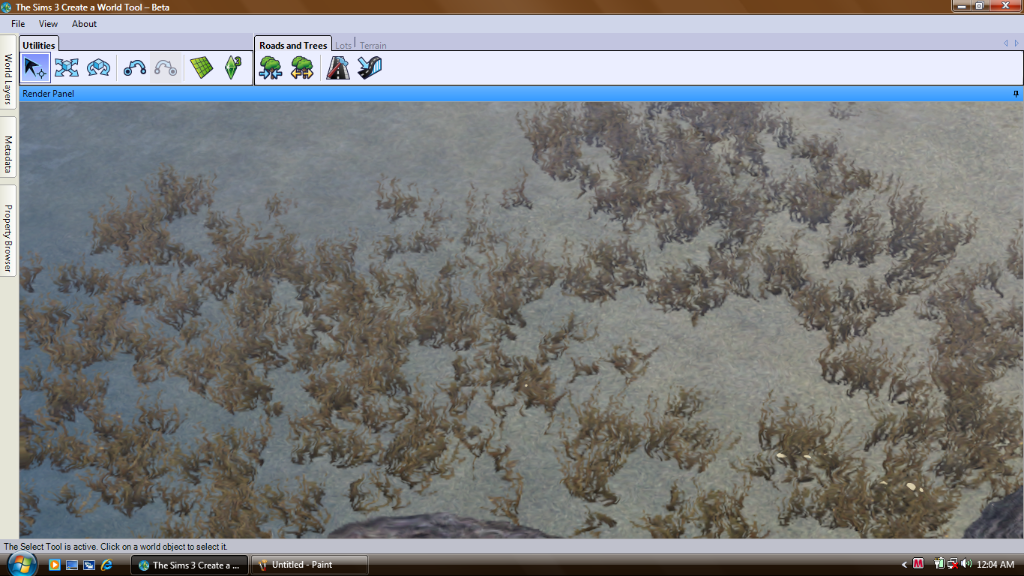Click the battery power tray icon
Screen dimensions: 1024x576
pyautogui.click(x=938, y=564)
